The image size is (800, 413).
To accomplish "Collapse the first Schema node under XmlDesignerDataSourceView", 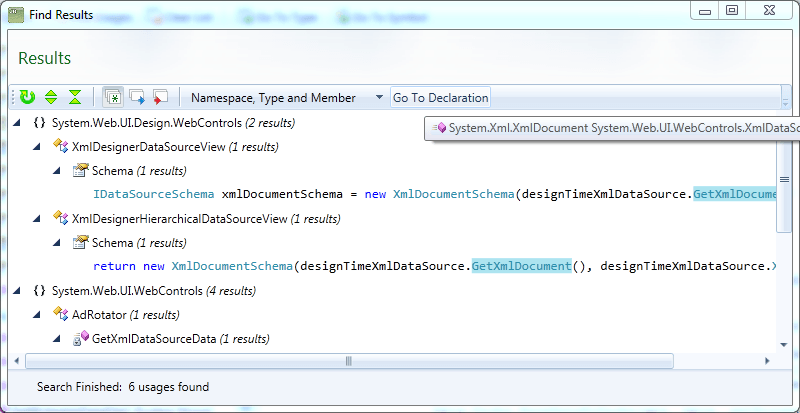I will 56,171.
